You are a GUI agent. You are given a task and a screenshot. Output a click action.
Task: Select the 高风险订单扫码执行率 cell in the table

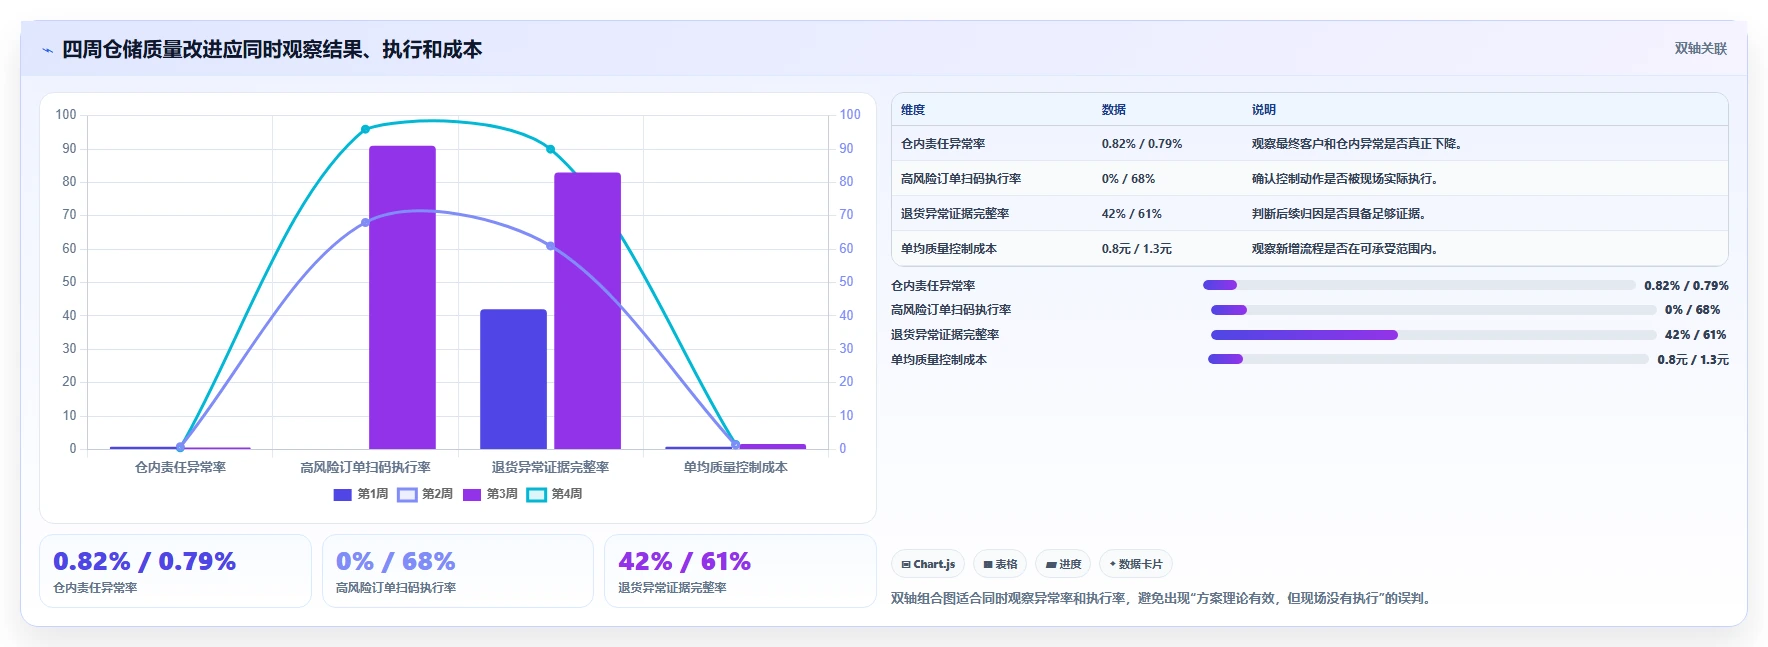tap(961, 179)
